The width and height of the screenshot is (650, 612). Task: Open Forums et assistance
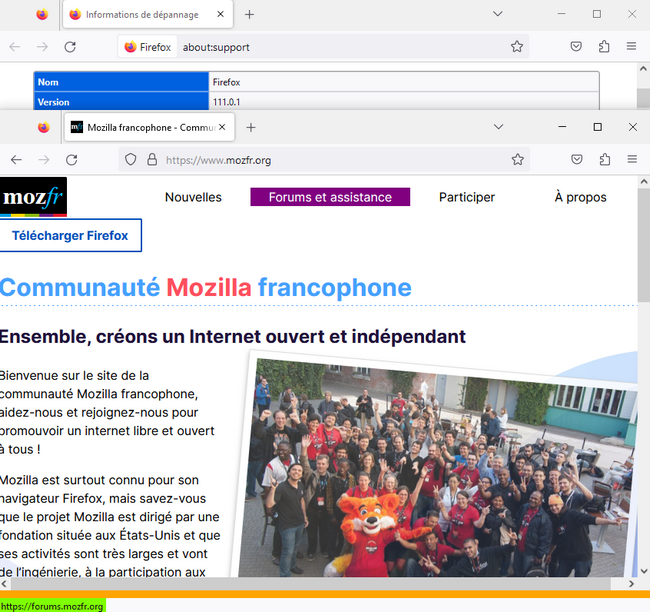pyautogui.click(x=330, y=197)
